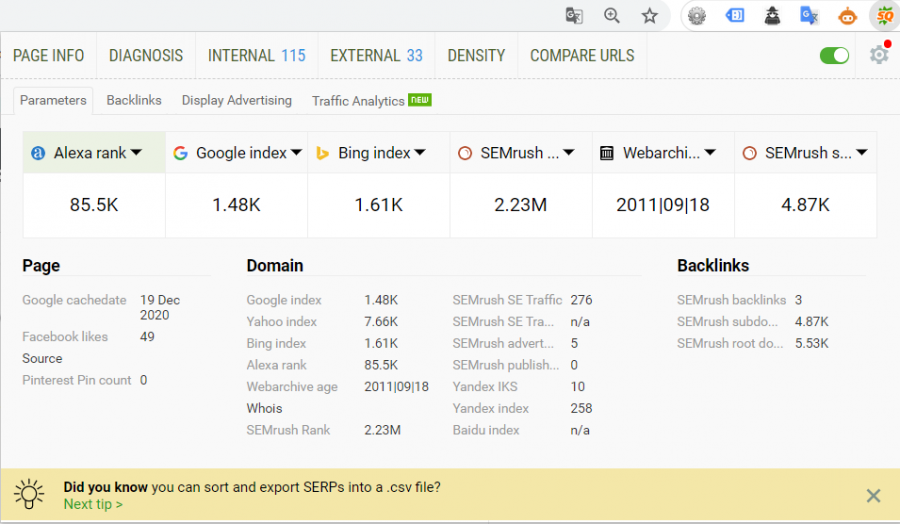Click Yahoo index label under Domain
This screenshot has height=524, width=900.
[x=281, y=322]
